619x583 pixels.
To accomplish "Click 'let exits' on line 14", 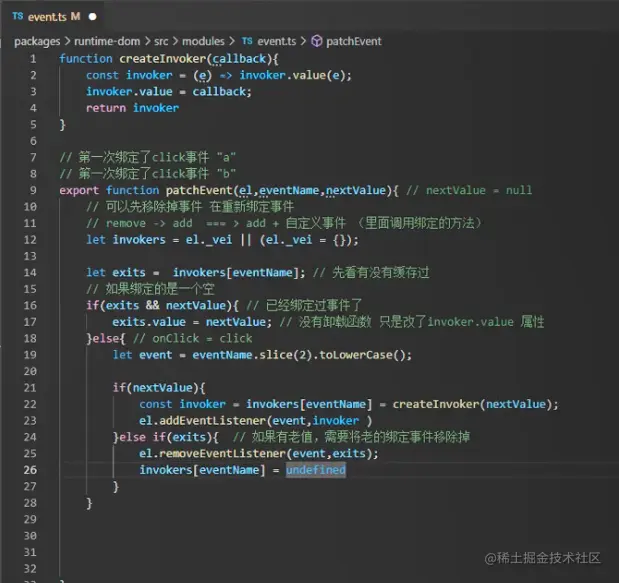I will coord(116,272).
